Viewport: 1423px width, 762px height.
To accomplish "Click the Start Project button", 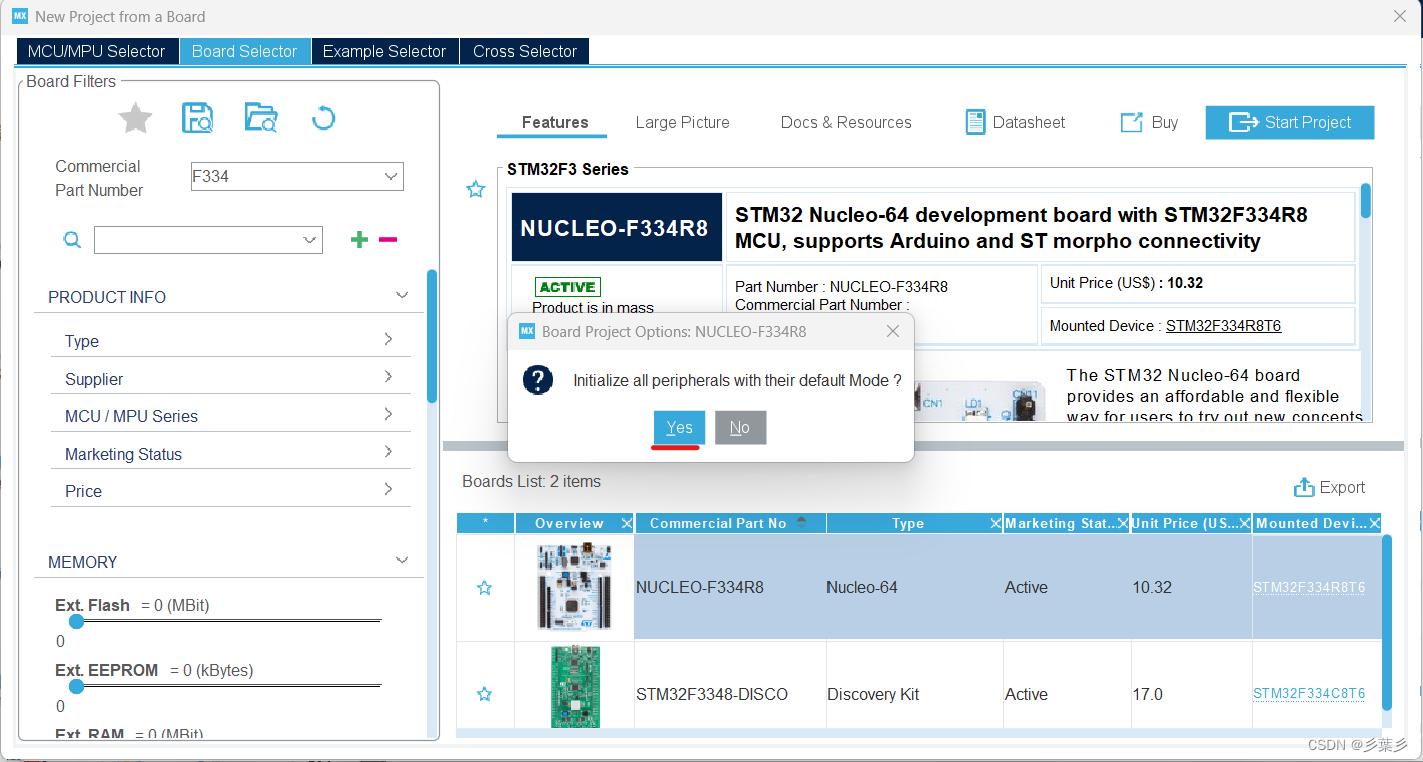I will [1290, 122].
